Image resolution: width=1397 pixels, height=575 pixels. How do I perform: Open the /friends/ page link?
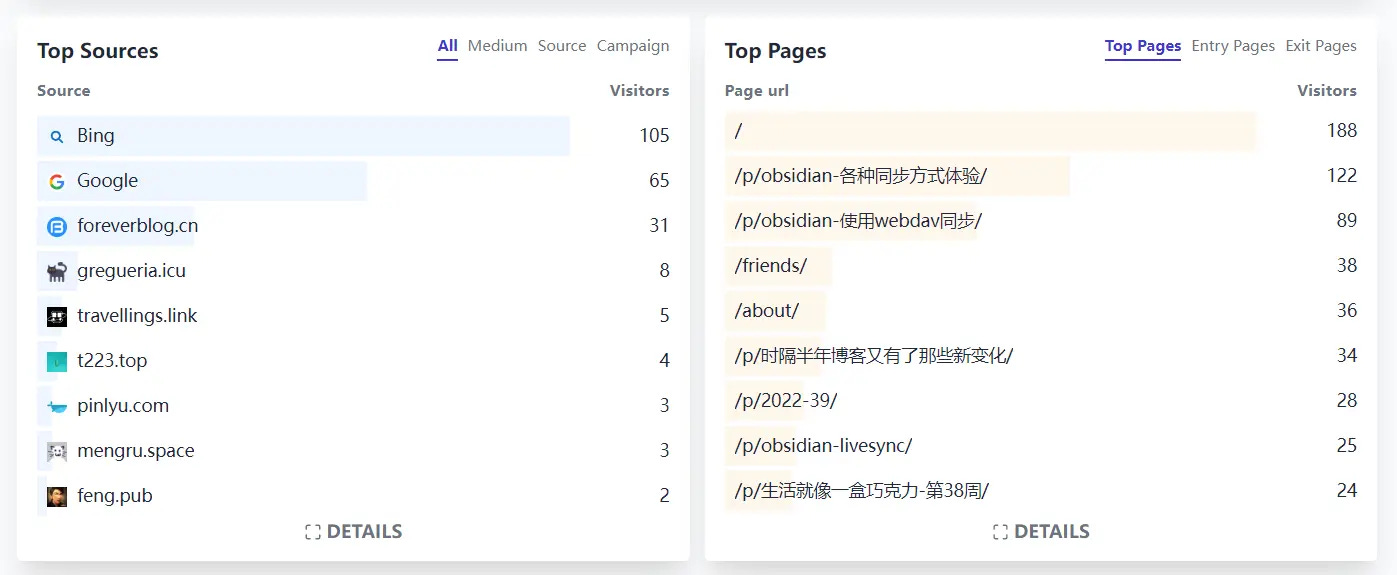(770, 266)
